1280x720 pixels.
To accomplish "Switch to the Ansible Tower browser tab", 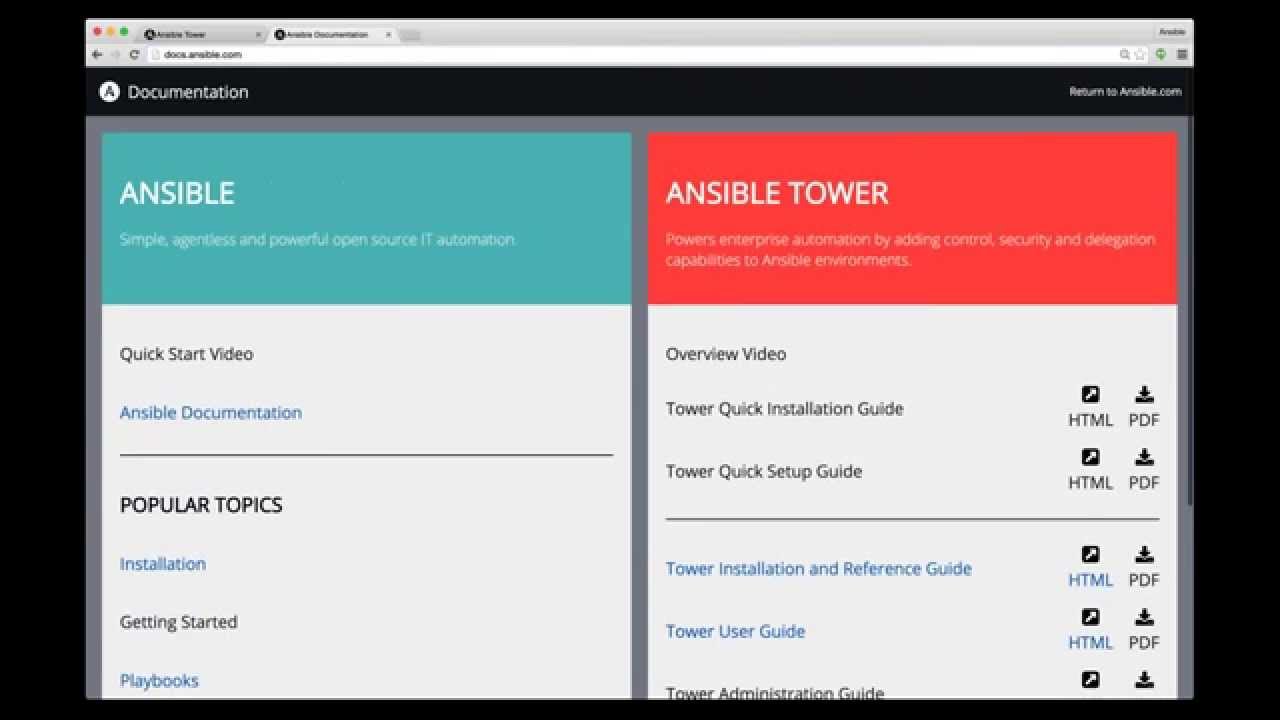I will [200, 34].
